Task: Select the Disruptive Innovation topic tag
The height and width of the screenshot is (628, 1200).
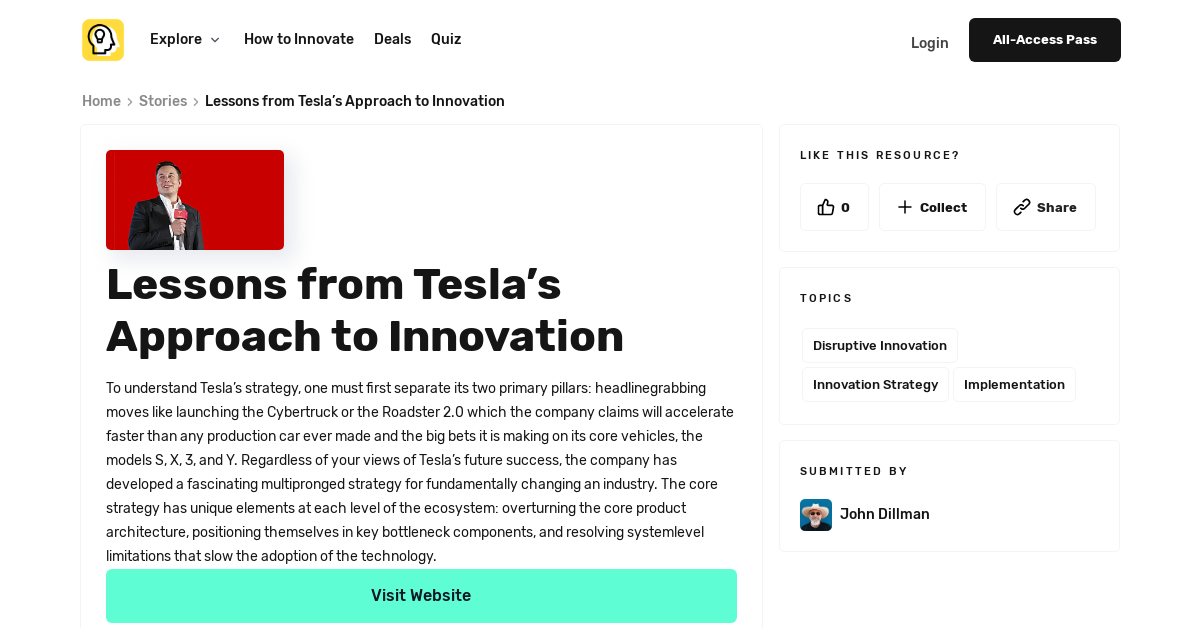Action: click(880, 345)
